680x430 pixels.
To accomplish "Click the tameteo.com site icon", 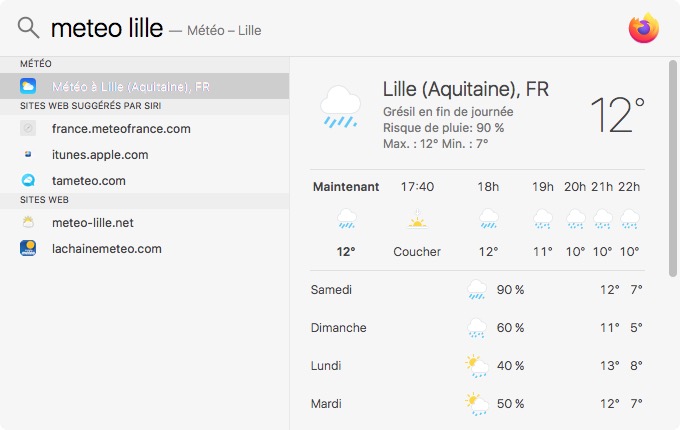I will (x=29, y=181).
